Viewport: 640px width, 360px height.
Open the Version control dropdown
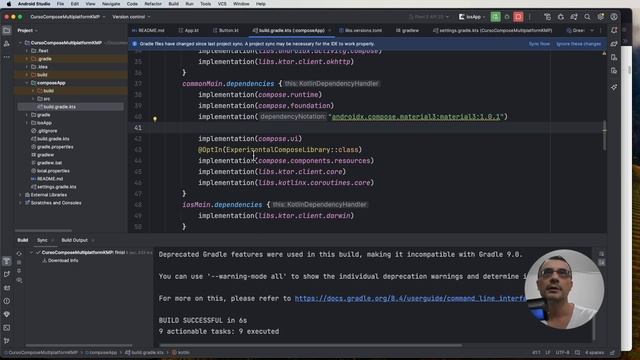(x=131, y=17)
